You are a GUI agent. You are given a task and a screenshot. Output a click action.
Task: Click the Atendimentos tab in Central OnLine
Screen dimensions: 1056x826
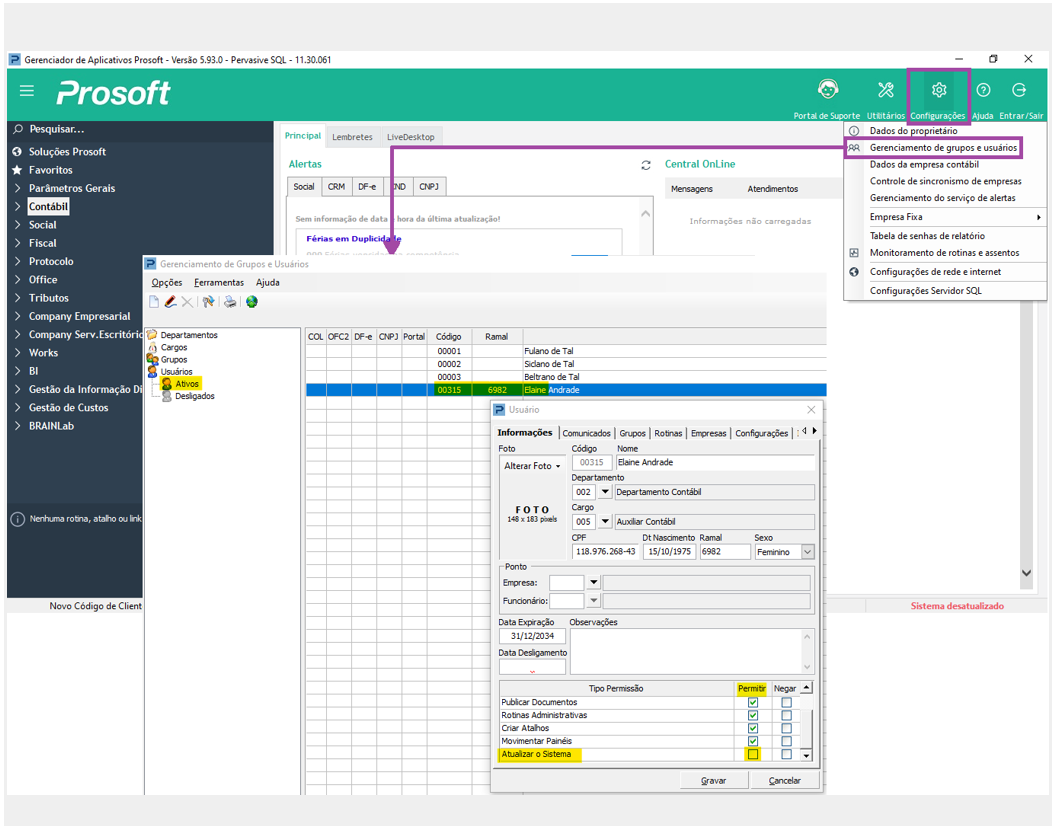point(772,189)
